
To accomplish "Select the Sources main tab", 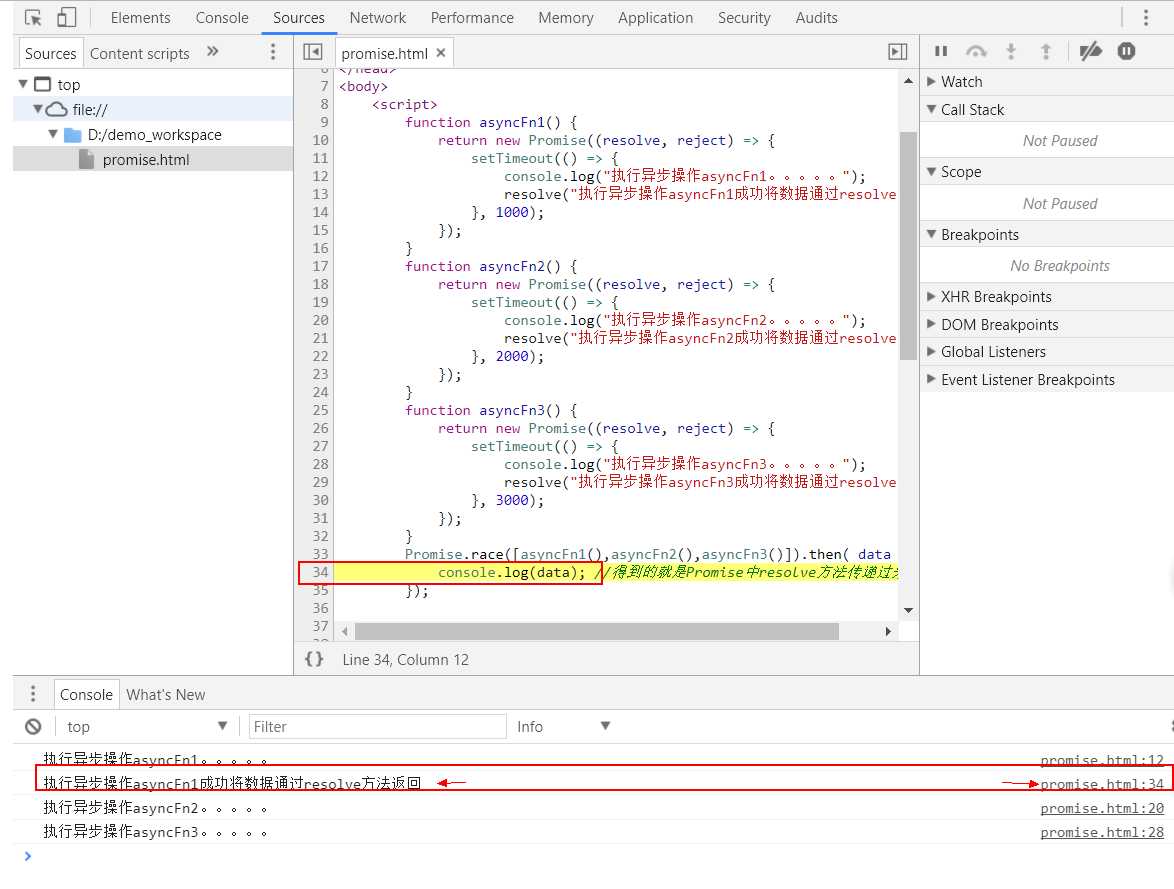I will (299, 17).
